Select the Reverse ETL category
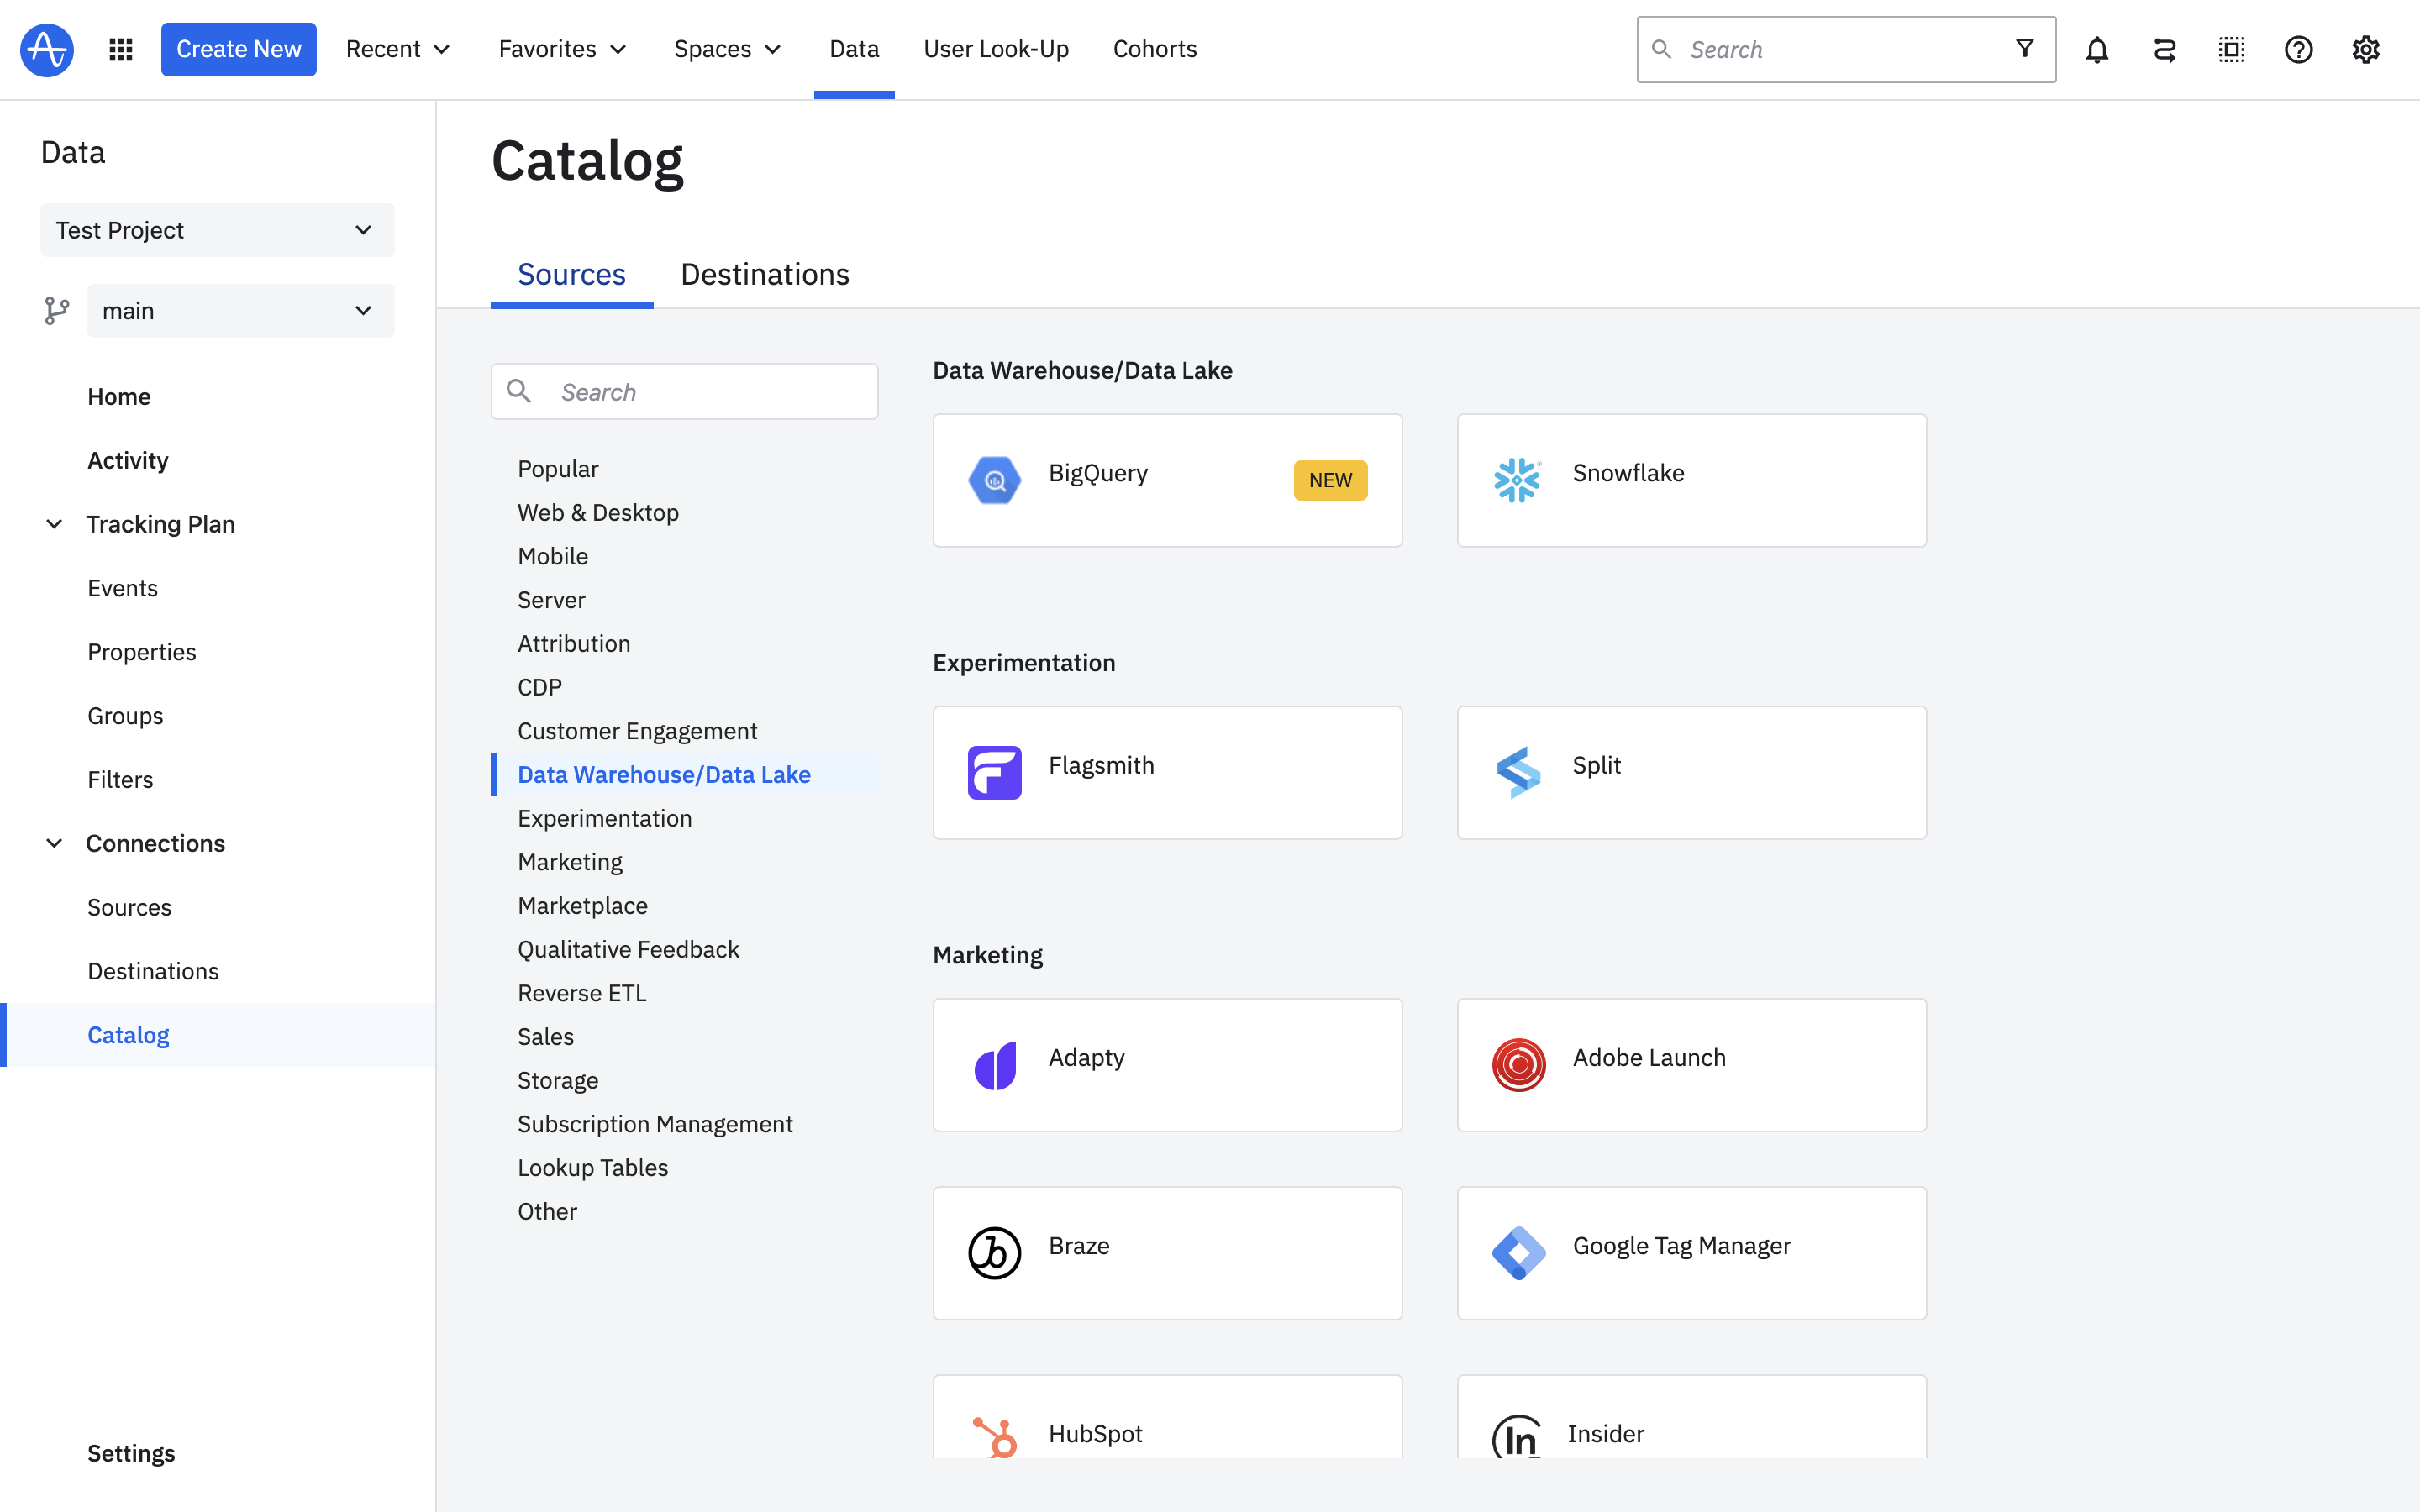 coord(582,993)
